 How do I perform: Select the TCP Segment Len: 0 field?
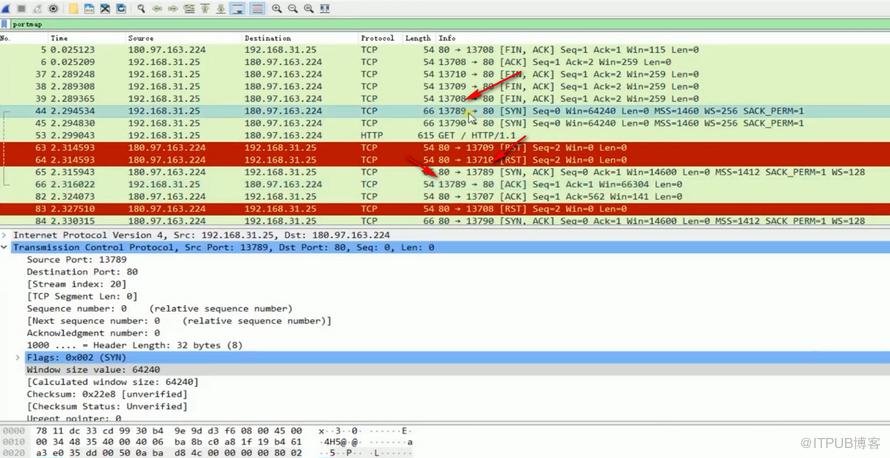click(x=82, y=296)
